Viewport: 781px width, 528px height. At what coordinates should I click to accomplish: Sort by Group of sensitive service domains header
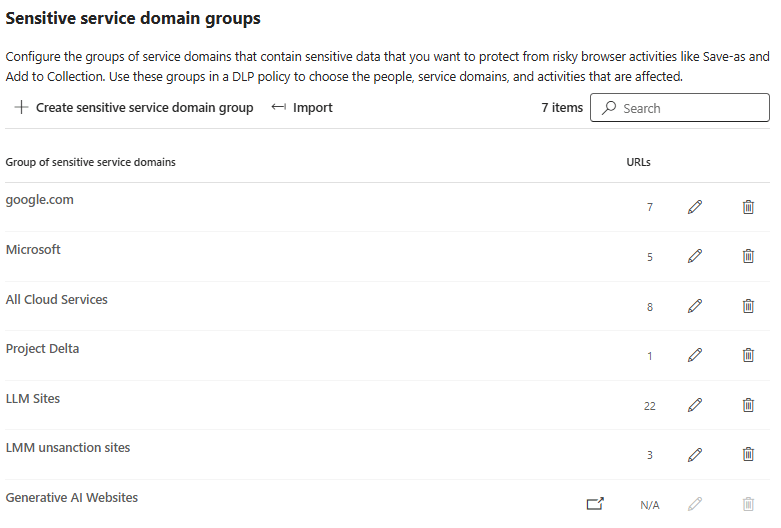coord(91,162)
